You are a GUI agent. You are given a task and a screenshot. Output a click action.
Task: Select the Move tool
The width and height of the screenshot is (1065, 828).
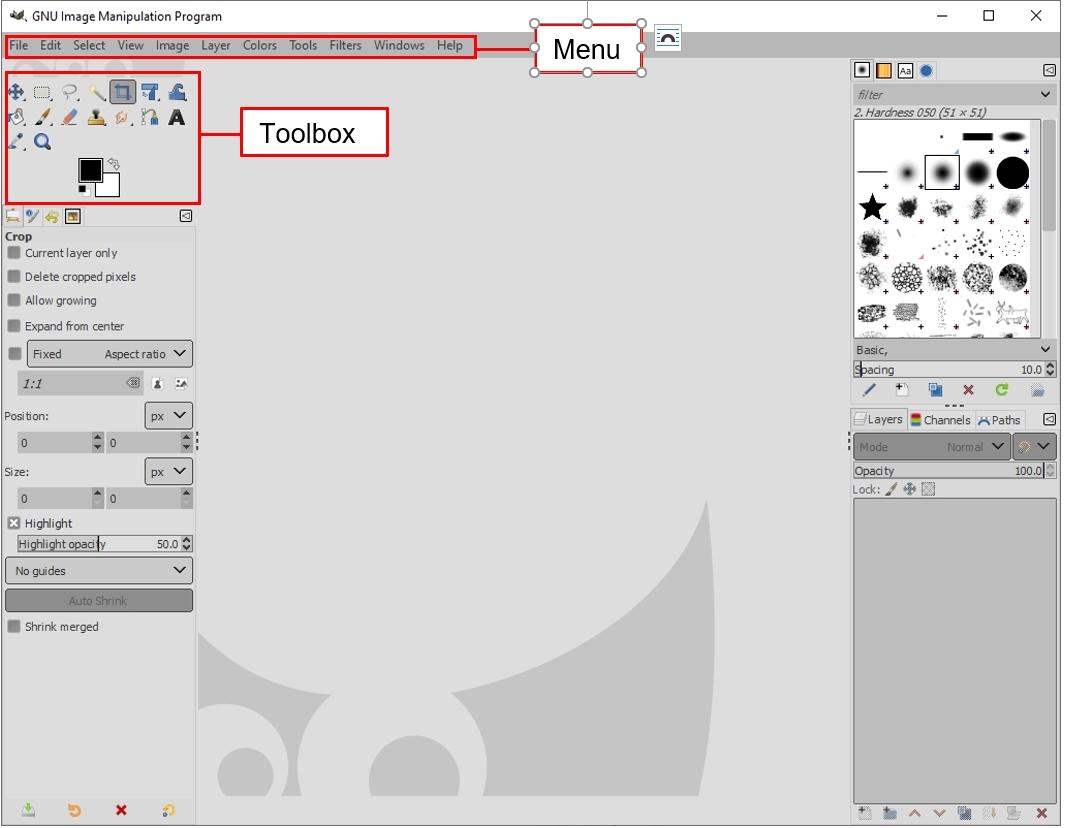(16, 92)
